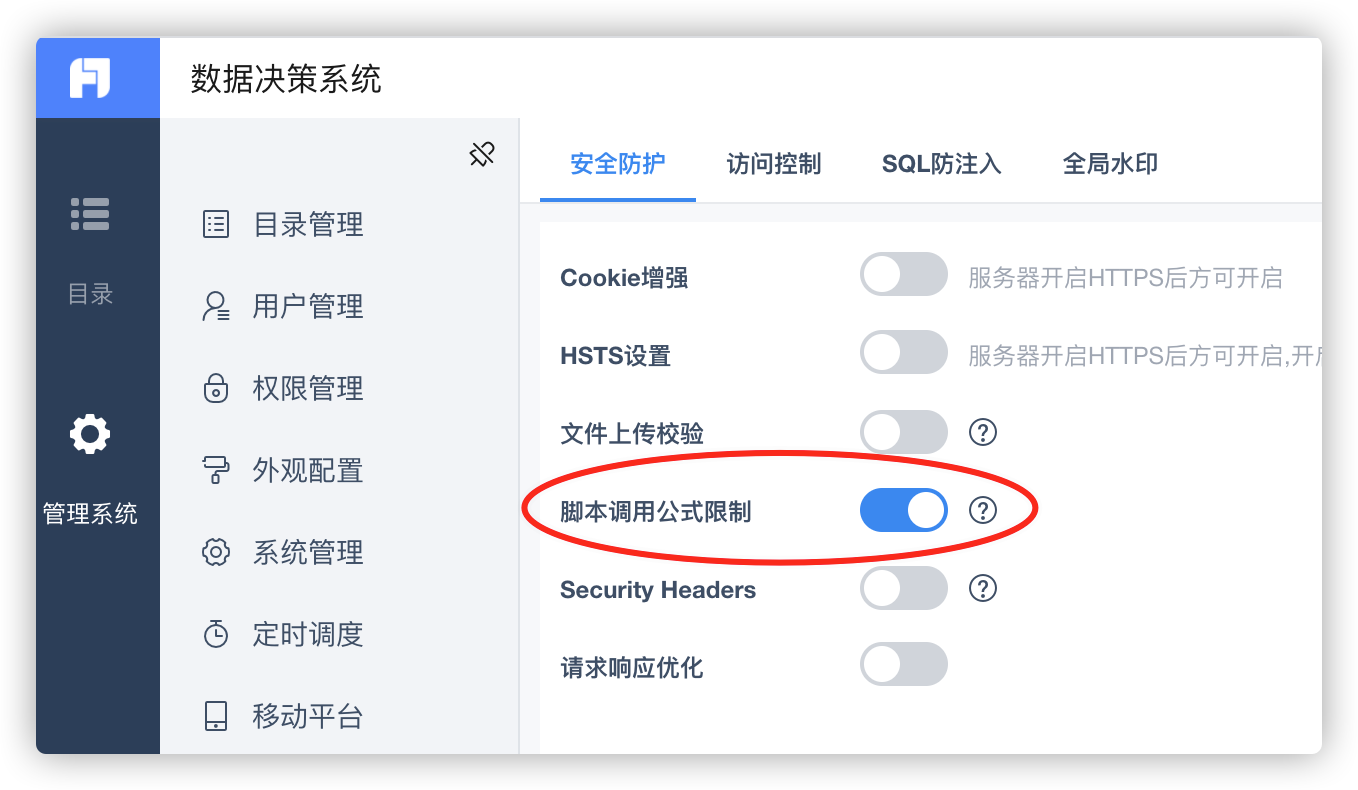The width and height of the screenshot is (1358, 790).
Task: Click the 目录管理 list icon
Action: (216, 224)
